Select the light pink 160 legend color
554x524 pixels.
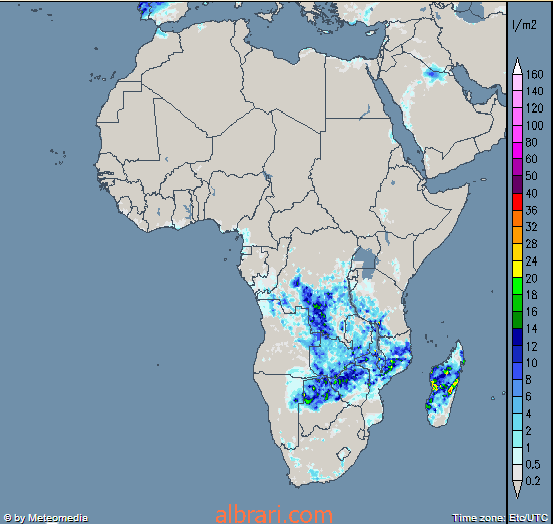(517, 83)
